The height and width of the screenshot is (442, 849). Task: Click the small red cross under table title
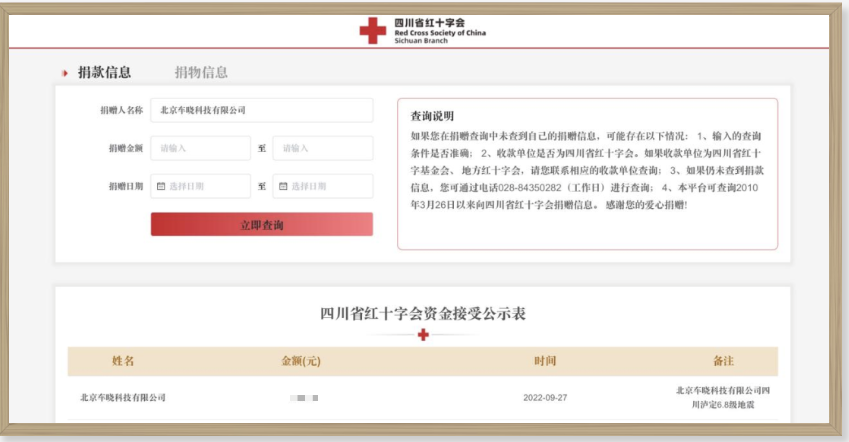click(x=422, y=335)
